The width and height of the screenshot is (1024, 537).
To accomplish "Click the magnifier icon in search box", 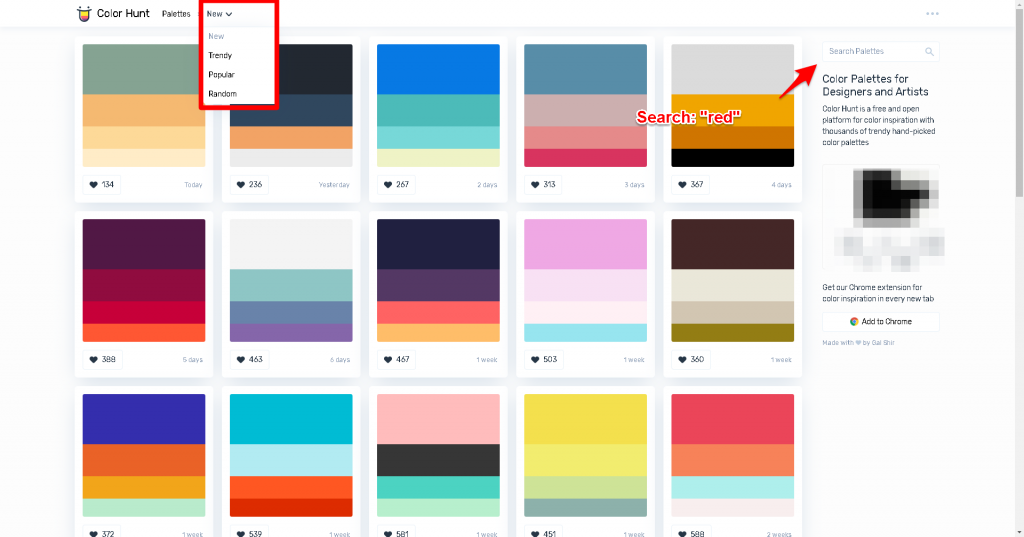I will click(x=929, y=51).
